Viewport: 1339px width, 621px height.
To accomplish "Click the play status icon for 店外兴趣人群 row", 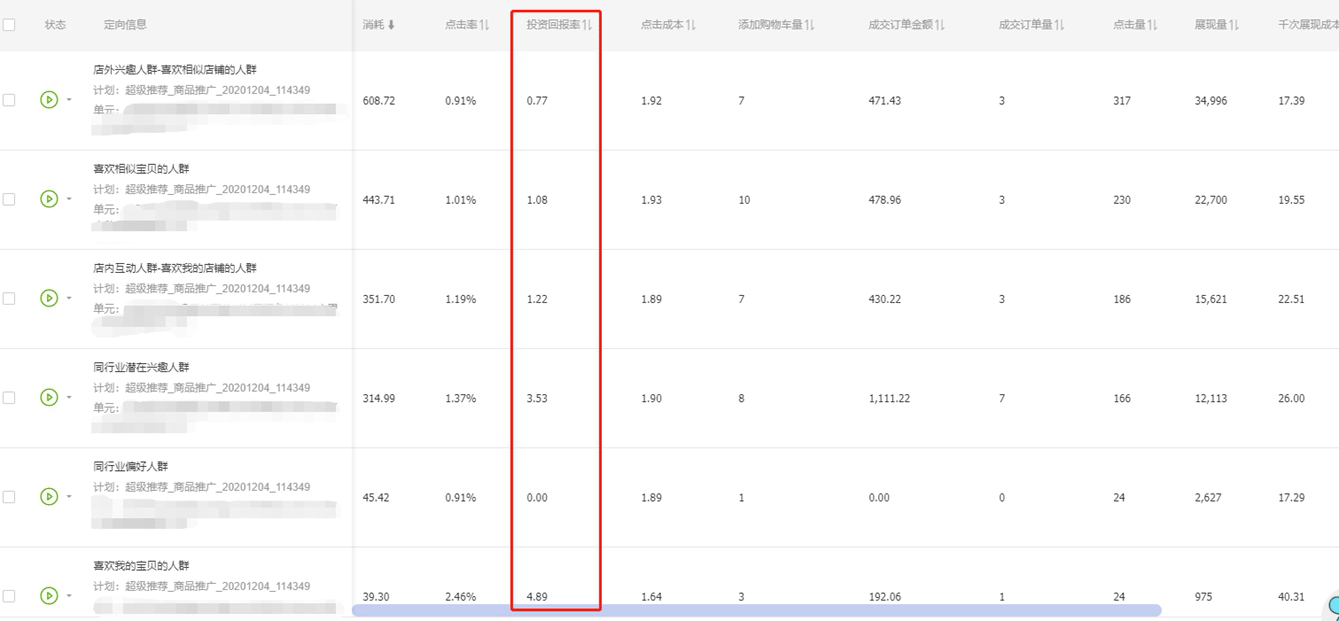I will pos(48,100).
